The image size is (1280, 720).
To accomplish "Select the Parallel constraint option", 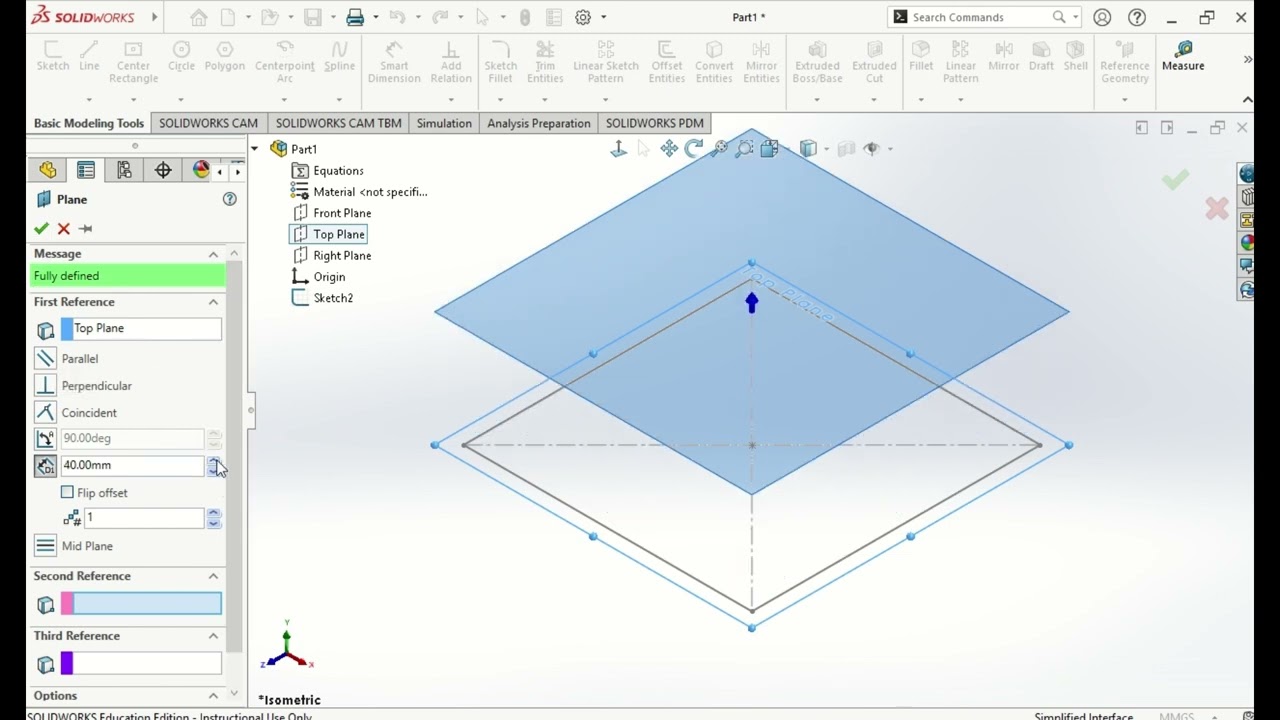I will click(x=45, y=358).
